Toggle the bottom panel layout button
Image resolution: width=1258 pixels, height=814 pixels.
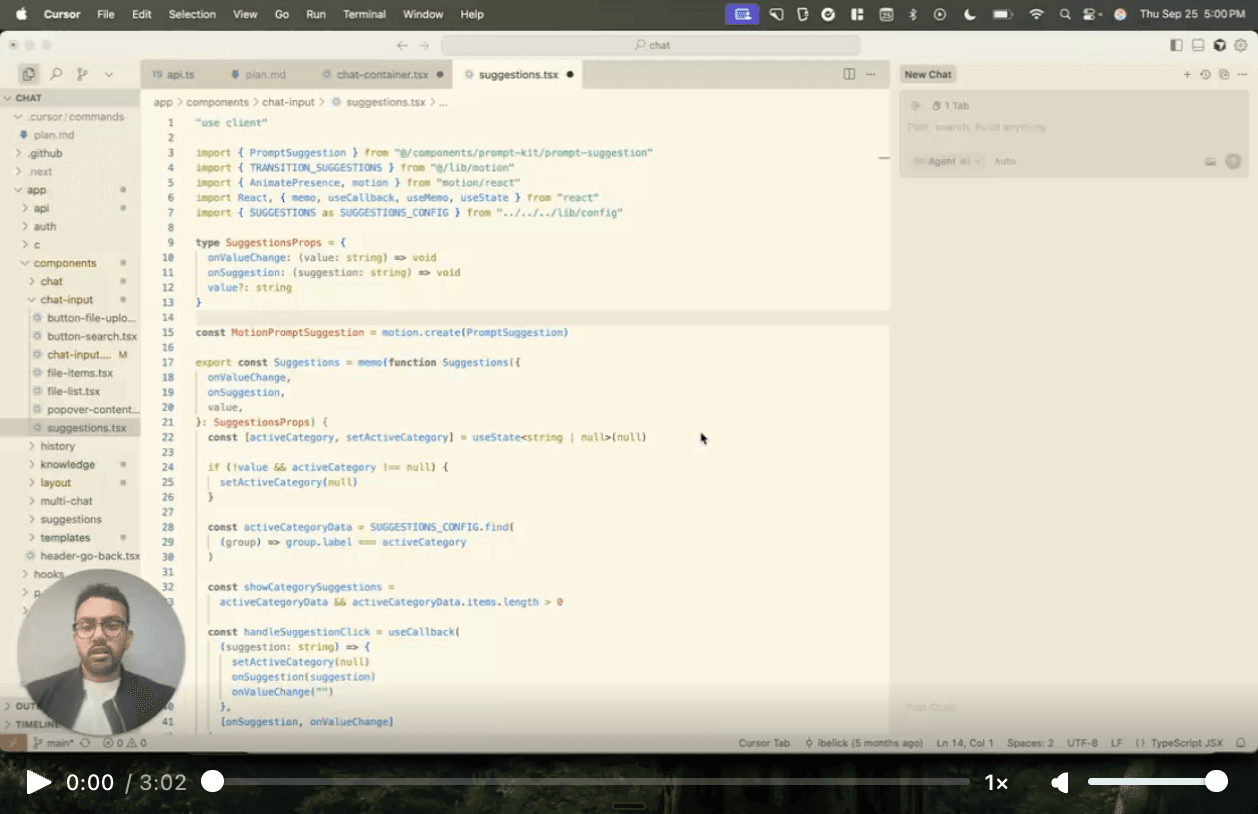1198,45
